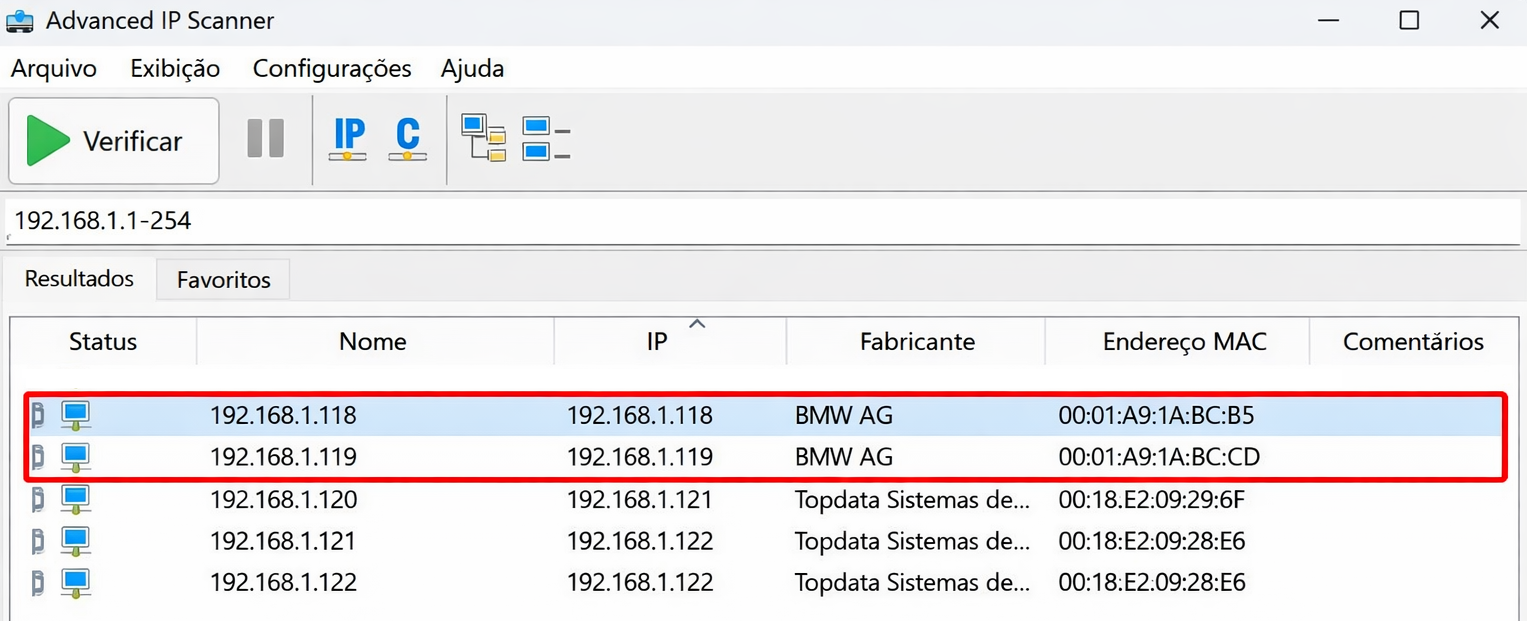The height and width of the screenshot is (621, 1527).
Task: Switch to the Favoritos tab
Action: point(223,280)
